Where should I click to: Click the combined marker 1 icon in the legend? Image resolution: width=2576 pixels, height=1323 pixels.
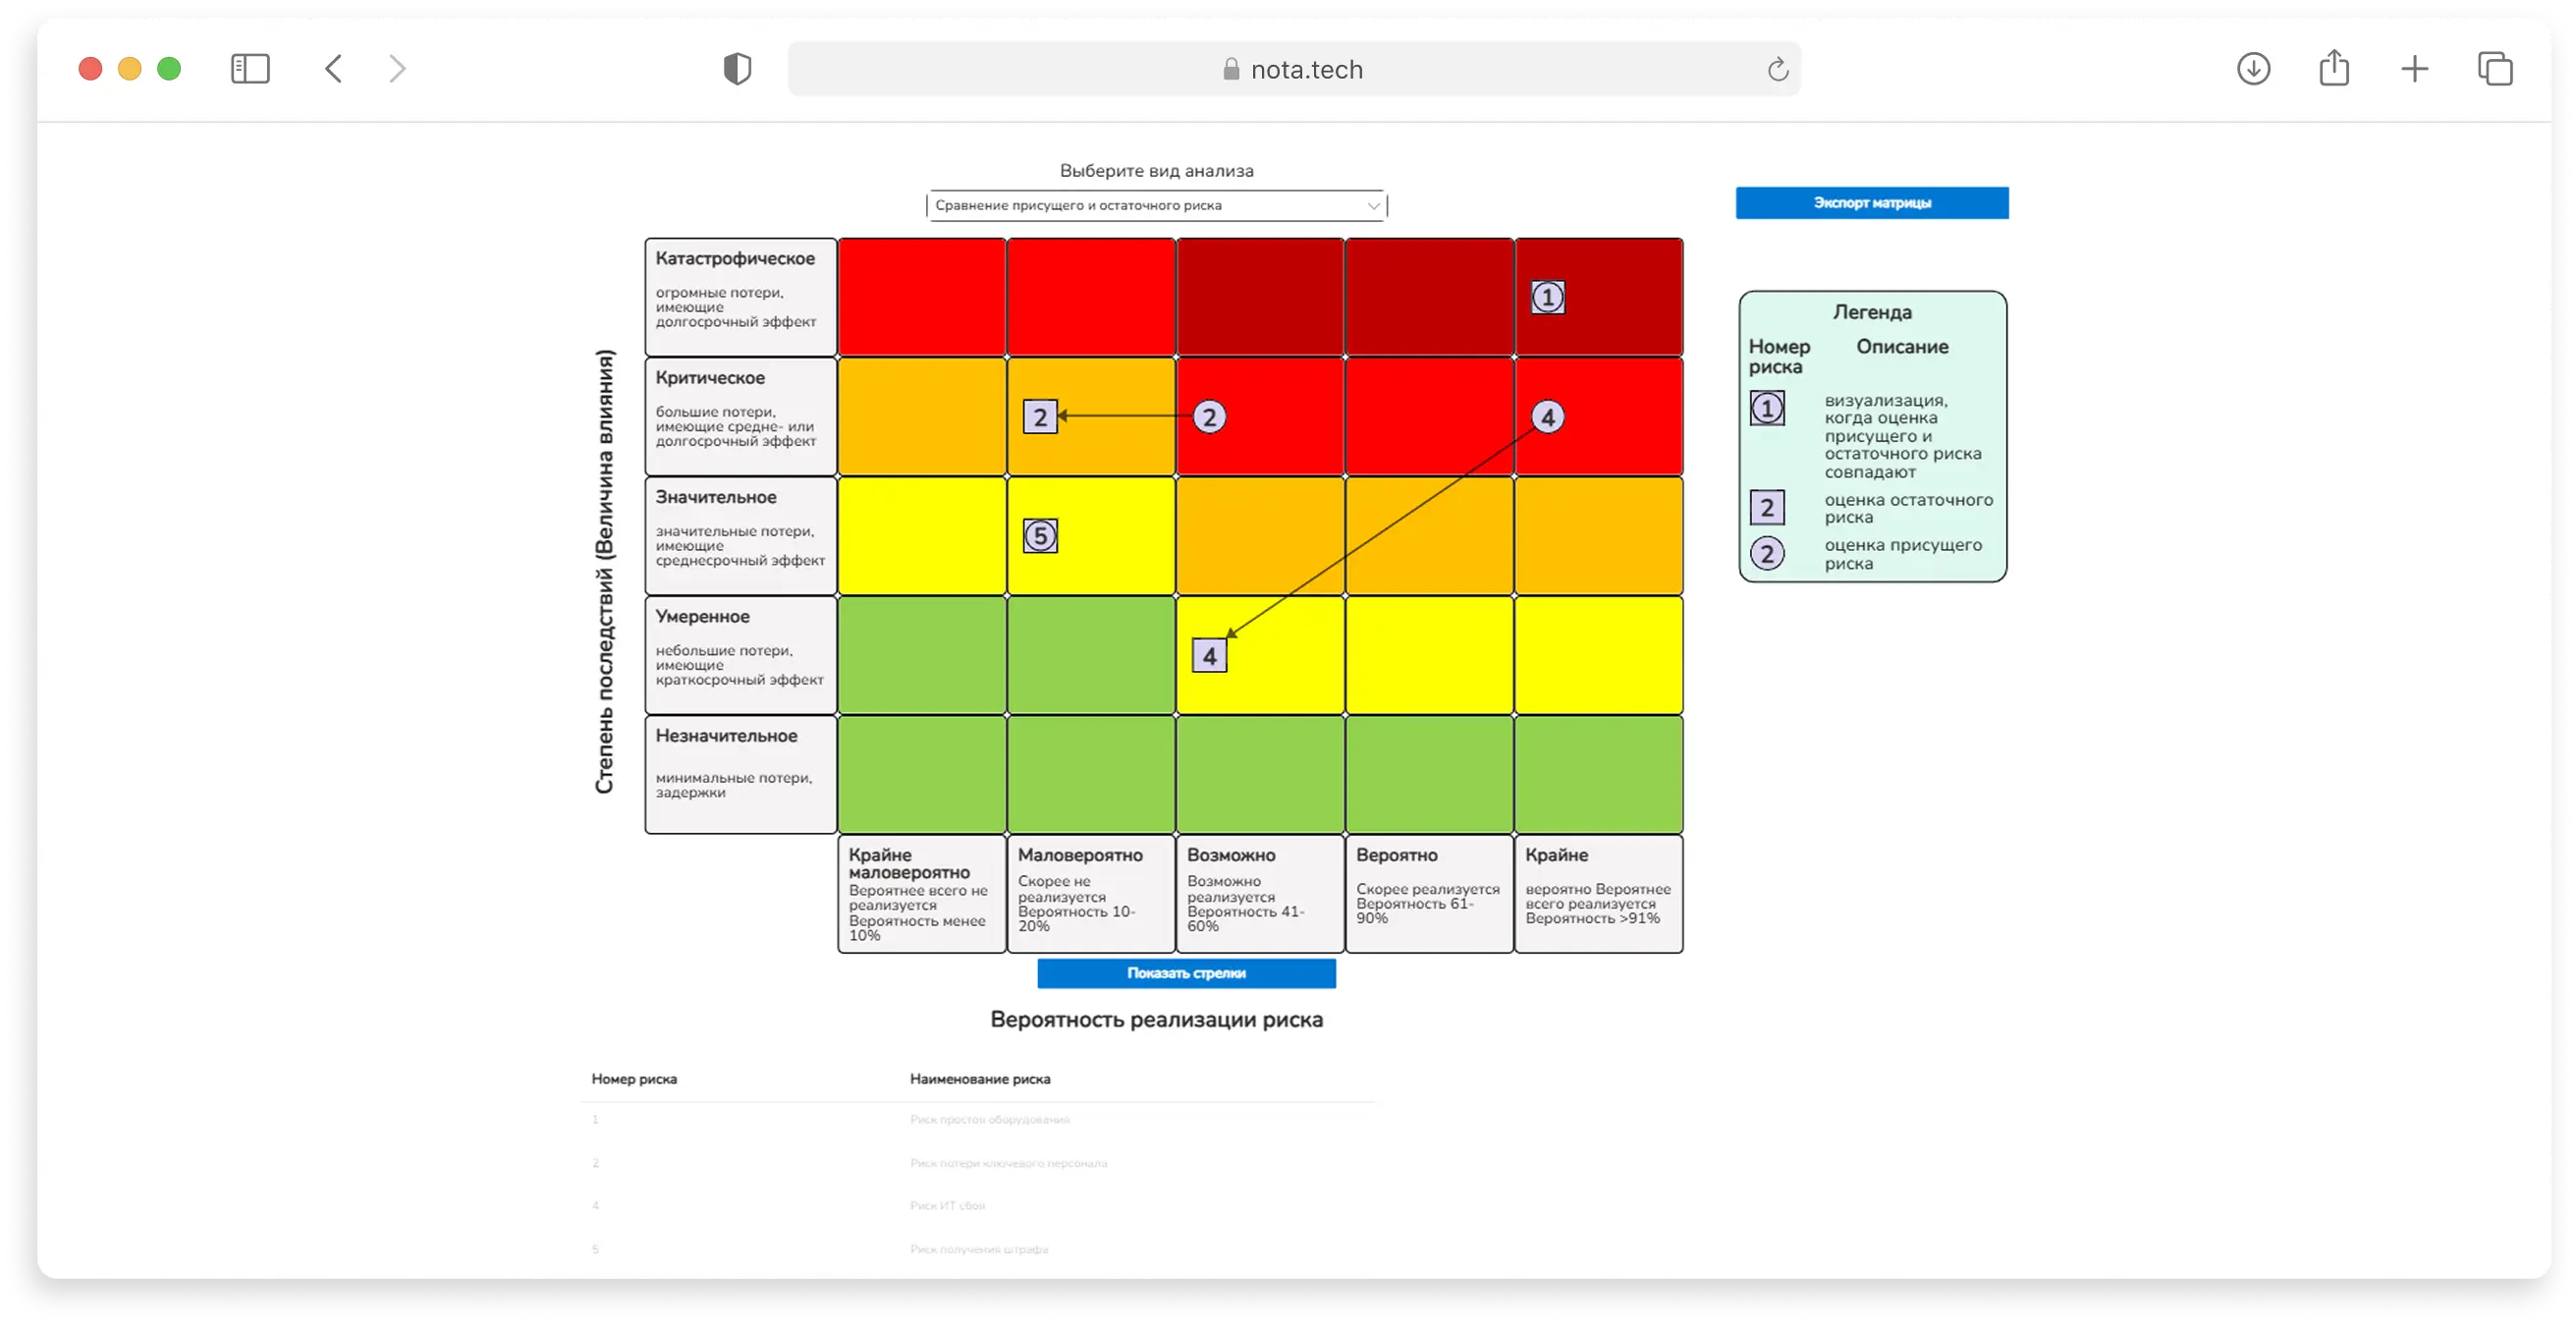[1767, 408]
